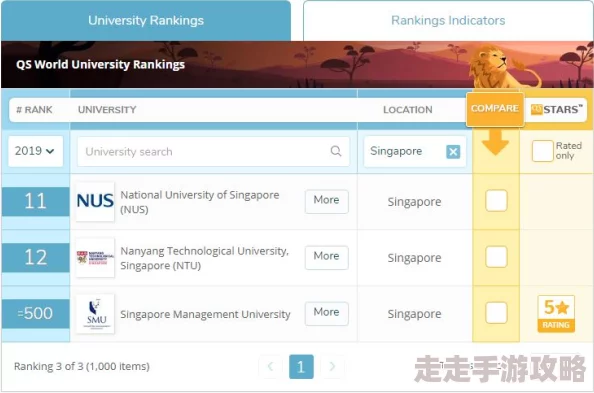The height and width of the screenshot is (393, 594).
Task: Switch to University Rankings tab
Action: pyautogui.click(x=146, y=20)
